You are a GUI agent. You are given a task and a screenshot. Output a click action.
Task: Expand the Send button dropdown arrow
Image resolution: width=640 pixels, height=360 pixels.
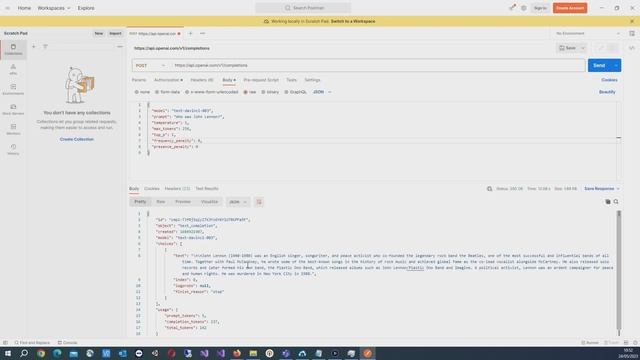pyautogui.click(x=616, y=65)
